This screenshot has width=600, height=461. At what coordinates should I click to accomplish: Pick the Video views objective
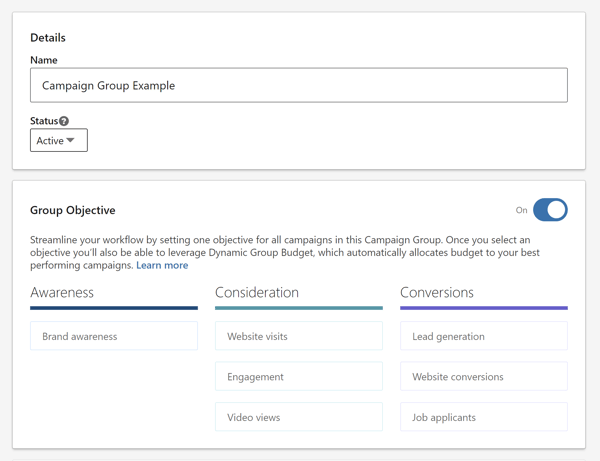tap(298, 417)
